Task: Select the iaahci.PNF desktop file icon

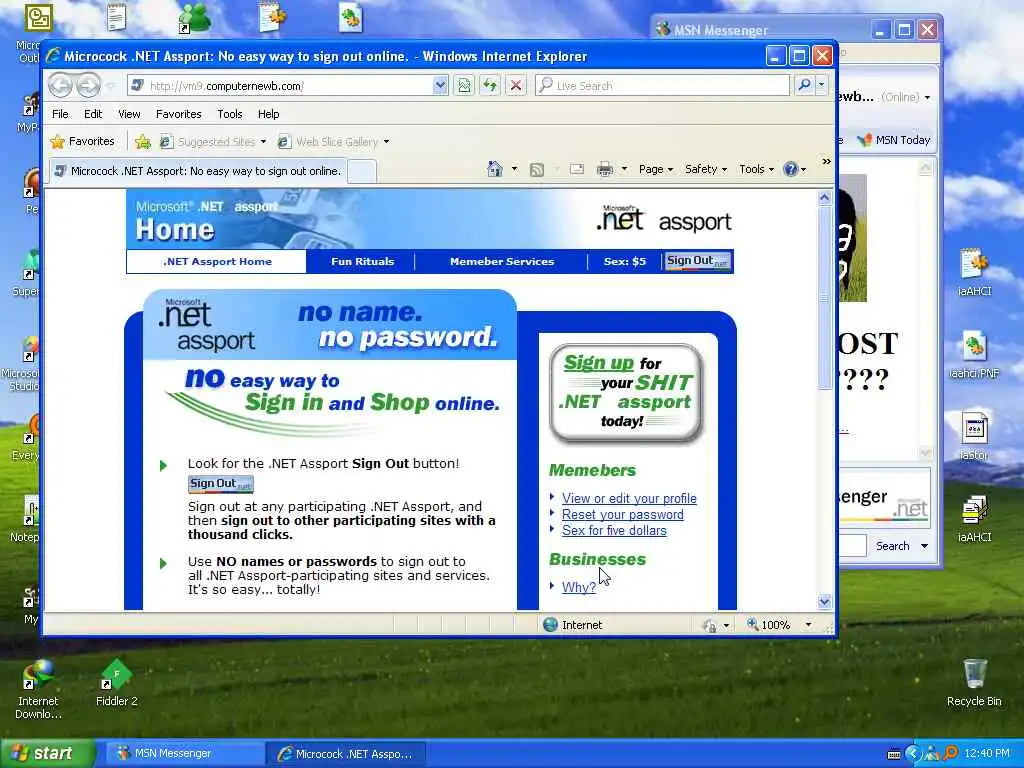Action: tap(974, 356)
